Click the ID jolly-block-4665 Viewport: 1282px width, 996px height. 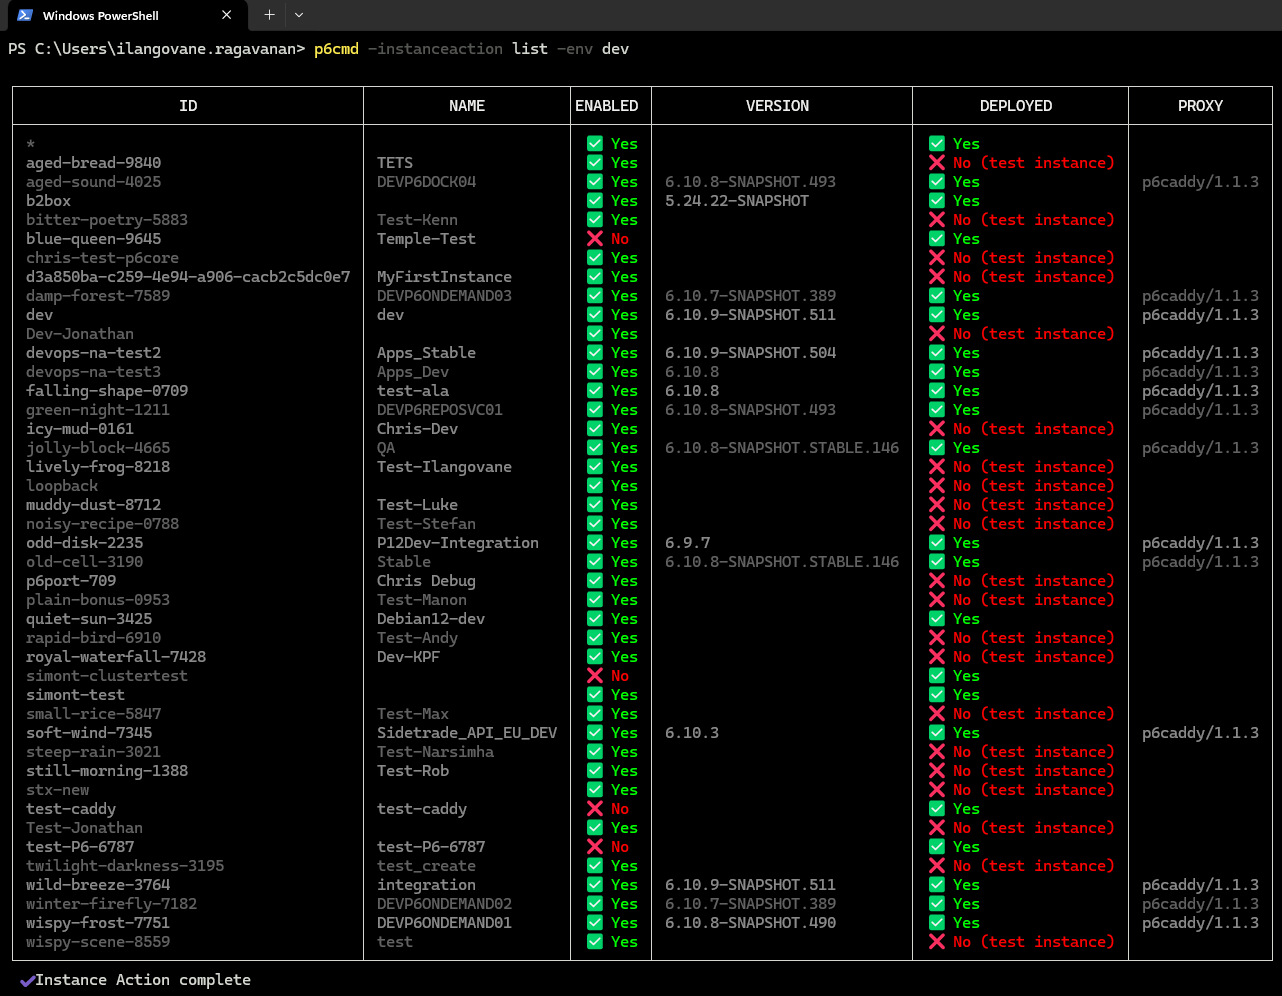pos(98,448)
